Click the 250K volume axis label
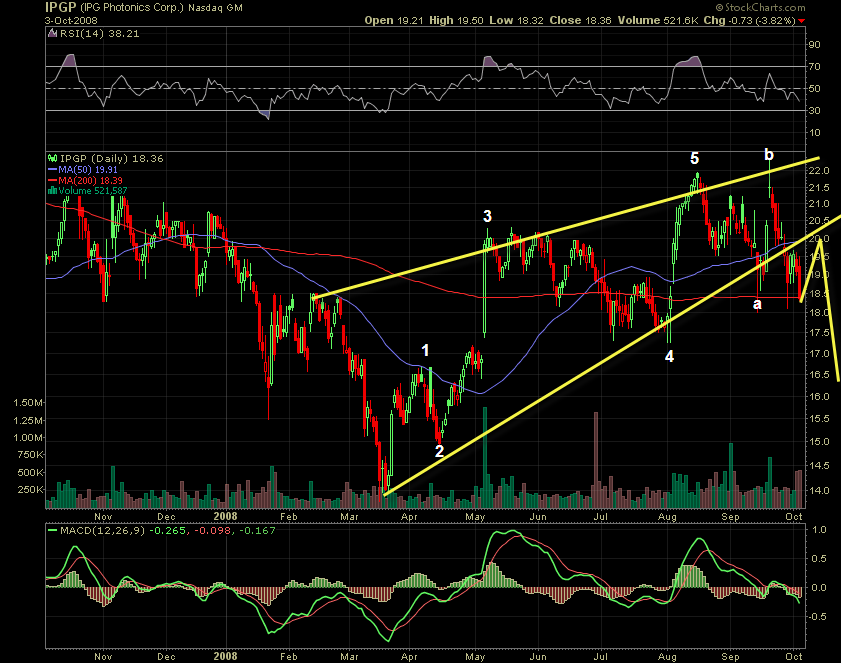The width and height of the screenshot is (841, 663). 30,490
